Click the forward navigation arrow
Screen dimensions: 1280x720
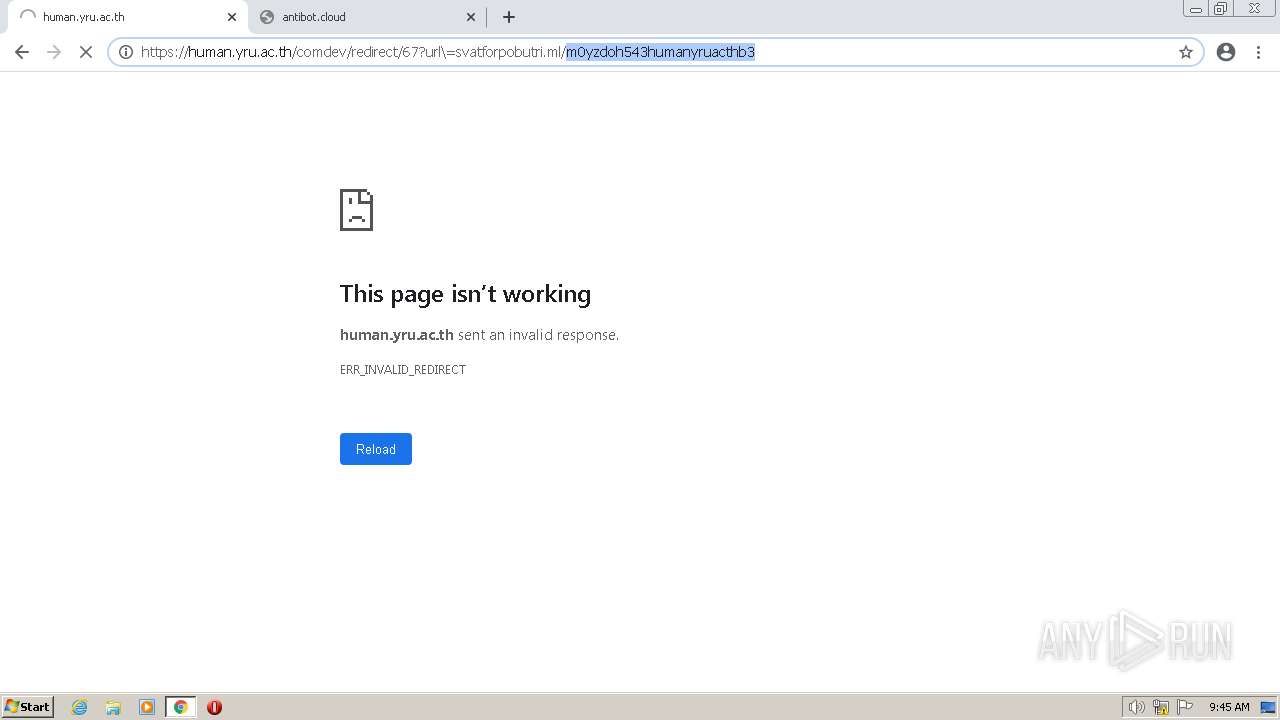coord(54,52)
